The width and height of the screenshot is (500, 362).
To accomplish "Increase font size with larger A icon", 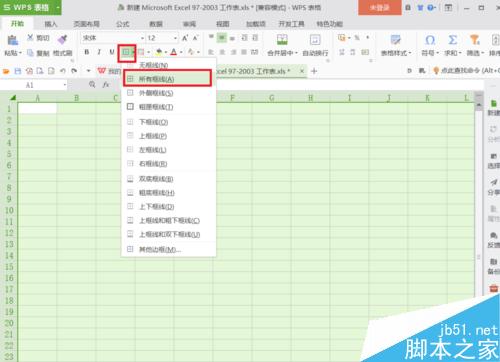I will [x=185, y=38].
